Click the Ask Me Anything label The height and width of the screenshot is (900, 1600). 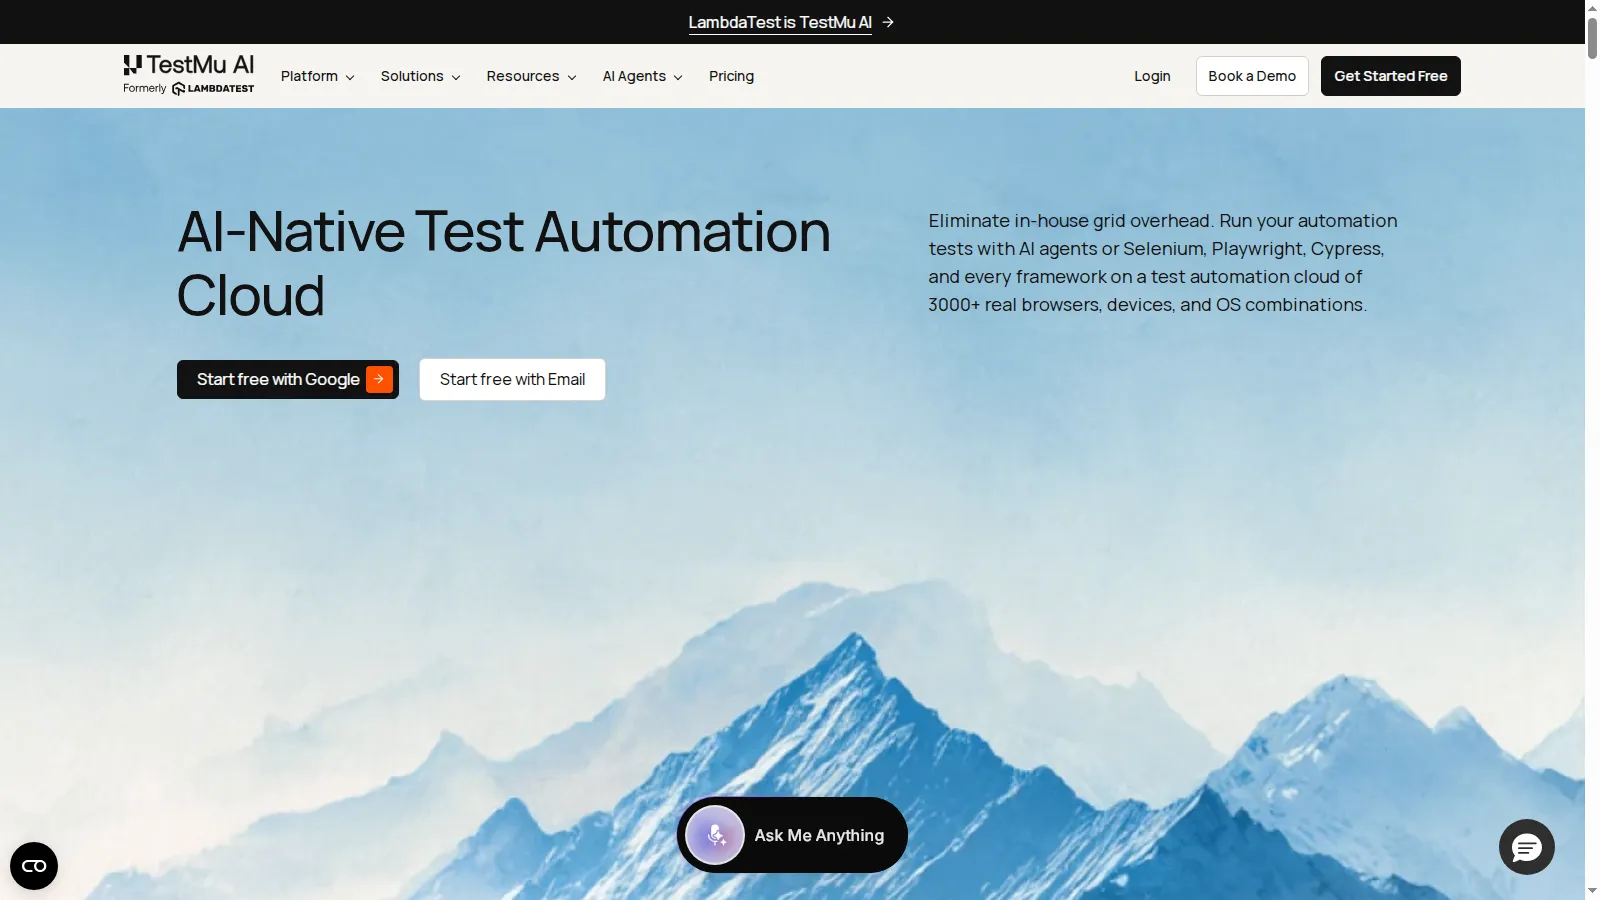pos(819,835)
